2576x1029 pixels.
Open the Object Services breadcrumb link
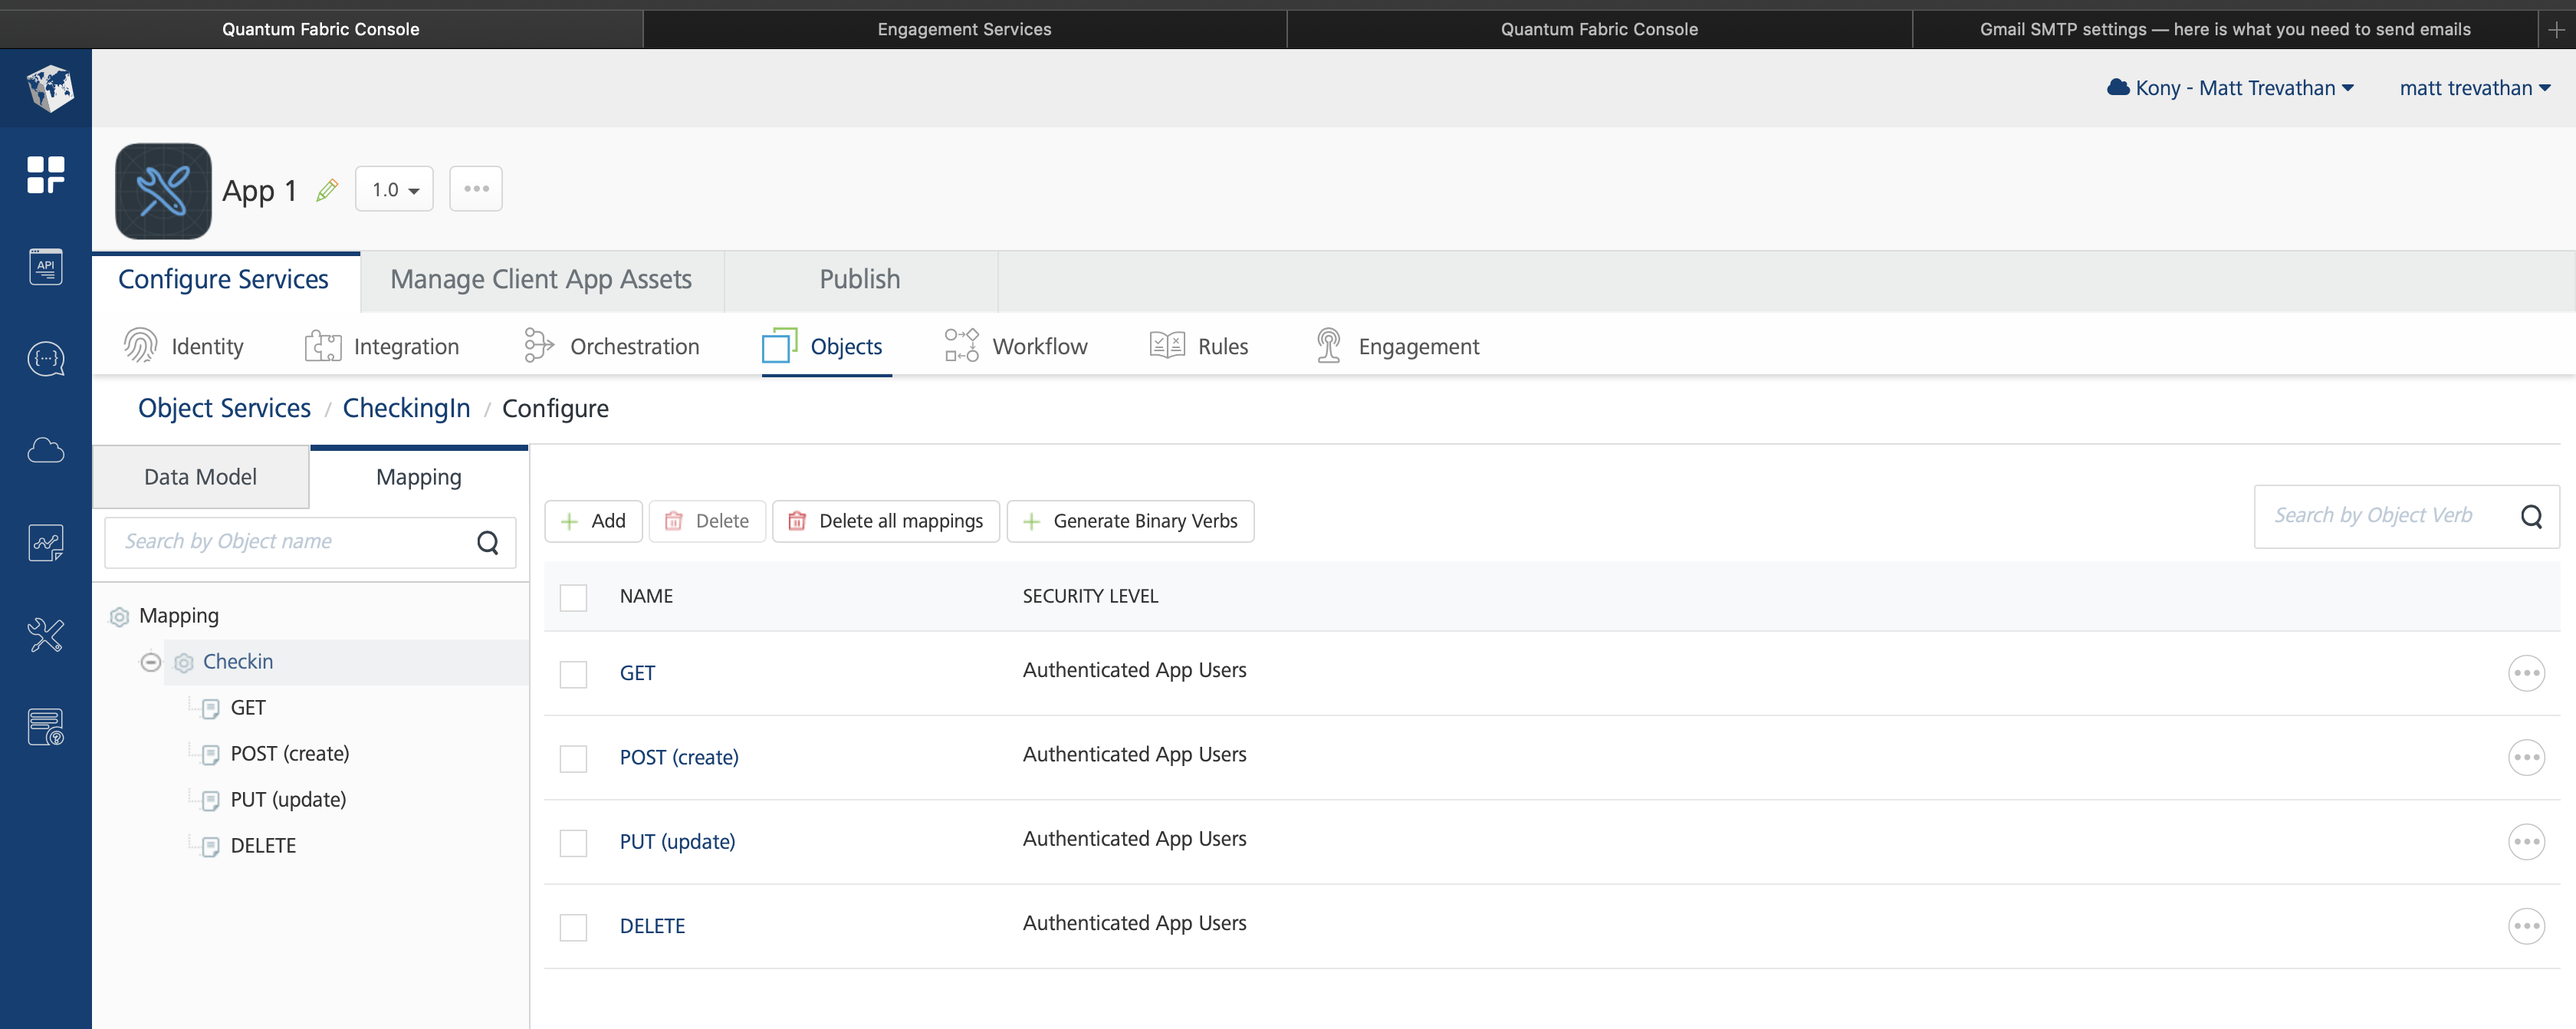click(222, 408)
